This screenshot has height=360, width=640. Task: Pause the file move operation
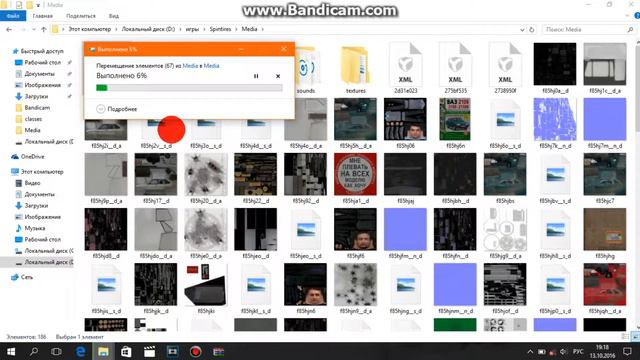(x=256, y=76)
